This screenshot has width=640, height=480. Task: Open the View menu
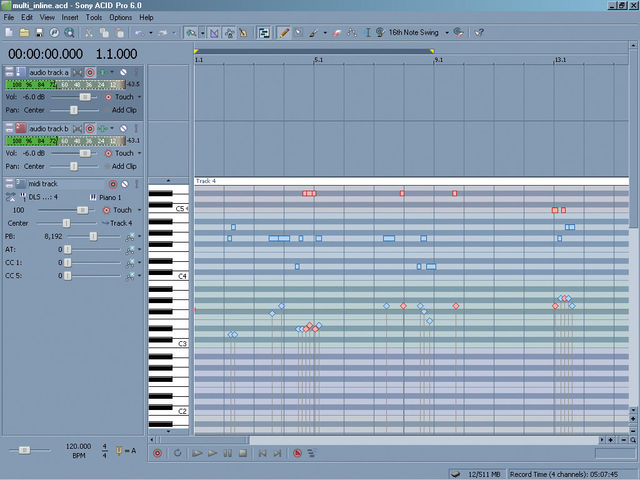[47, 18]
